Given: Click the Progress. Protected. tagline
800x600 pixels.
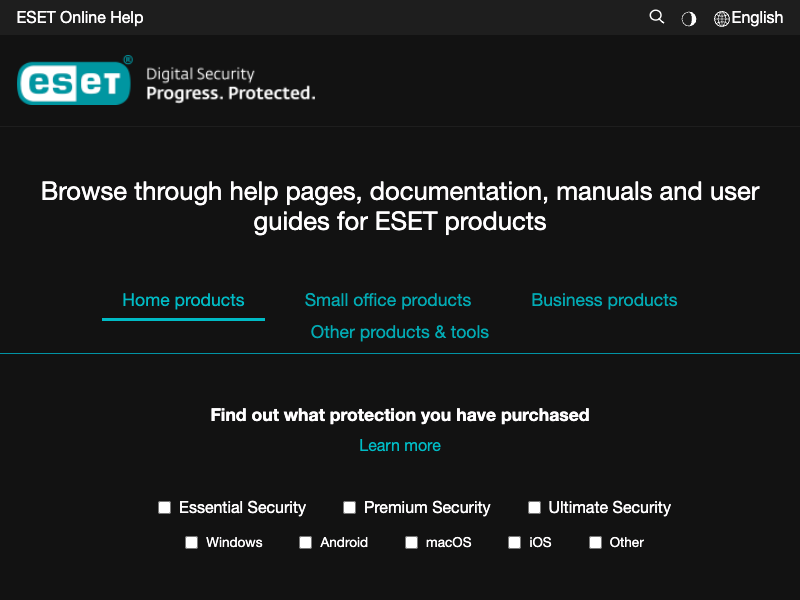Looking at the screenshot, I should (231, 93).
